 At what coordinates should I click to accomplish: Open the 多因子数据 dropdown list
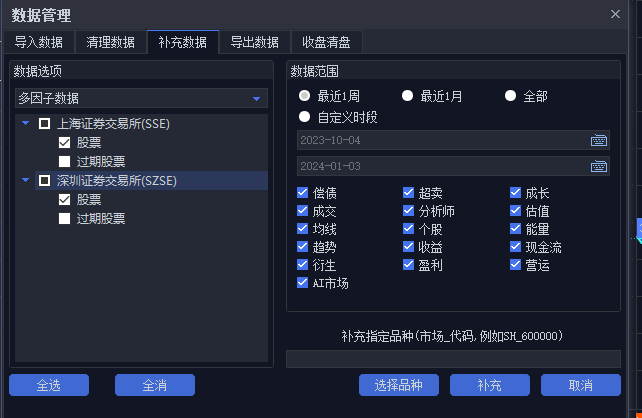tap(141, 98)
